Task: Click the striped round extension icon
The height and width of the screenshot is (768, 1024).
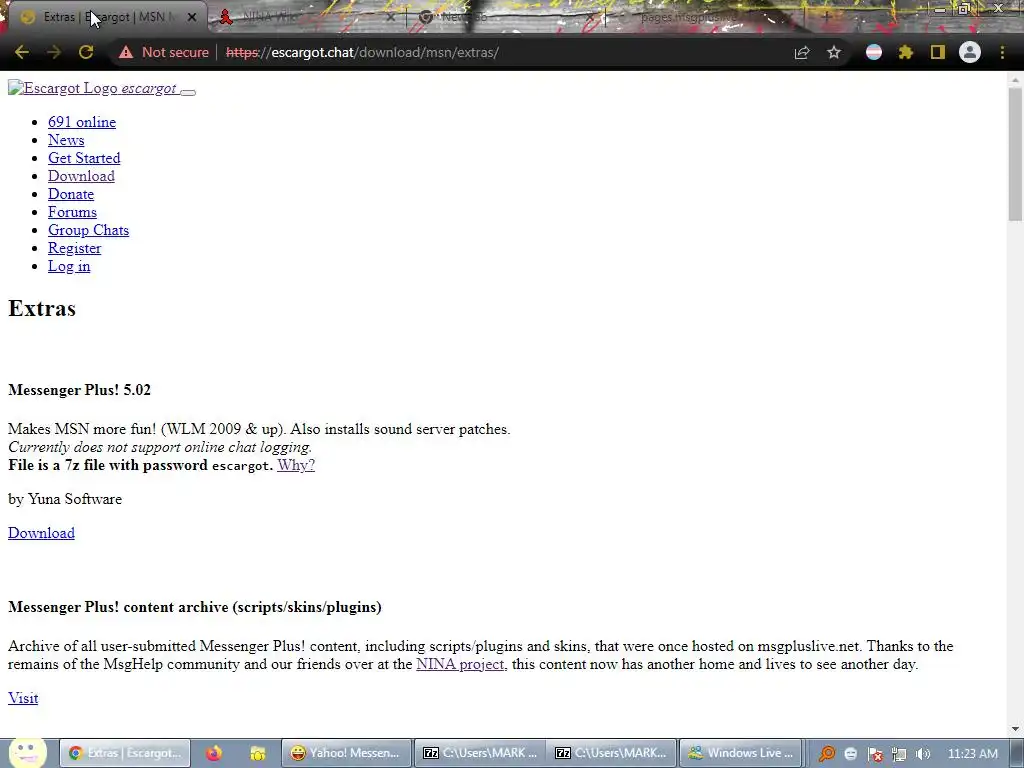Action: [x=874, y=52]
